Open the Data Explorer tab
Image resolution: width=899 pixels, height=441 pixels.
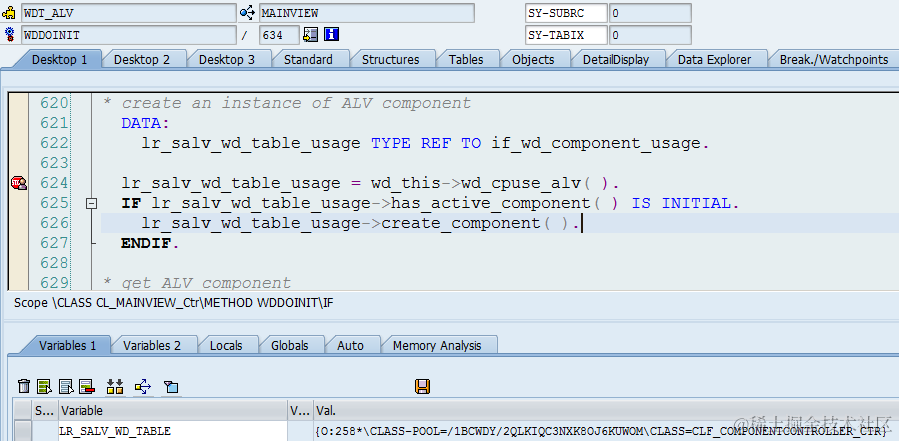[x=714, y=60]
